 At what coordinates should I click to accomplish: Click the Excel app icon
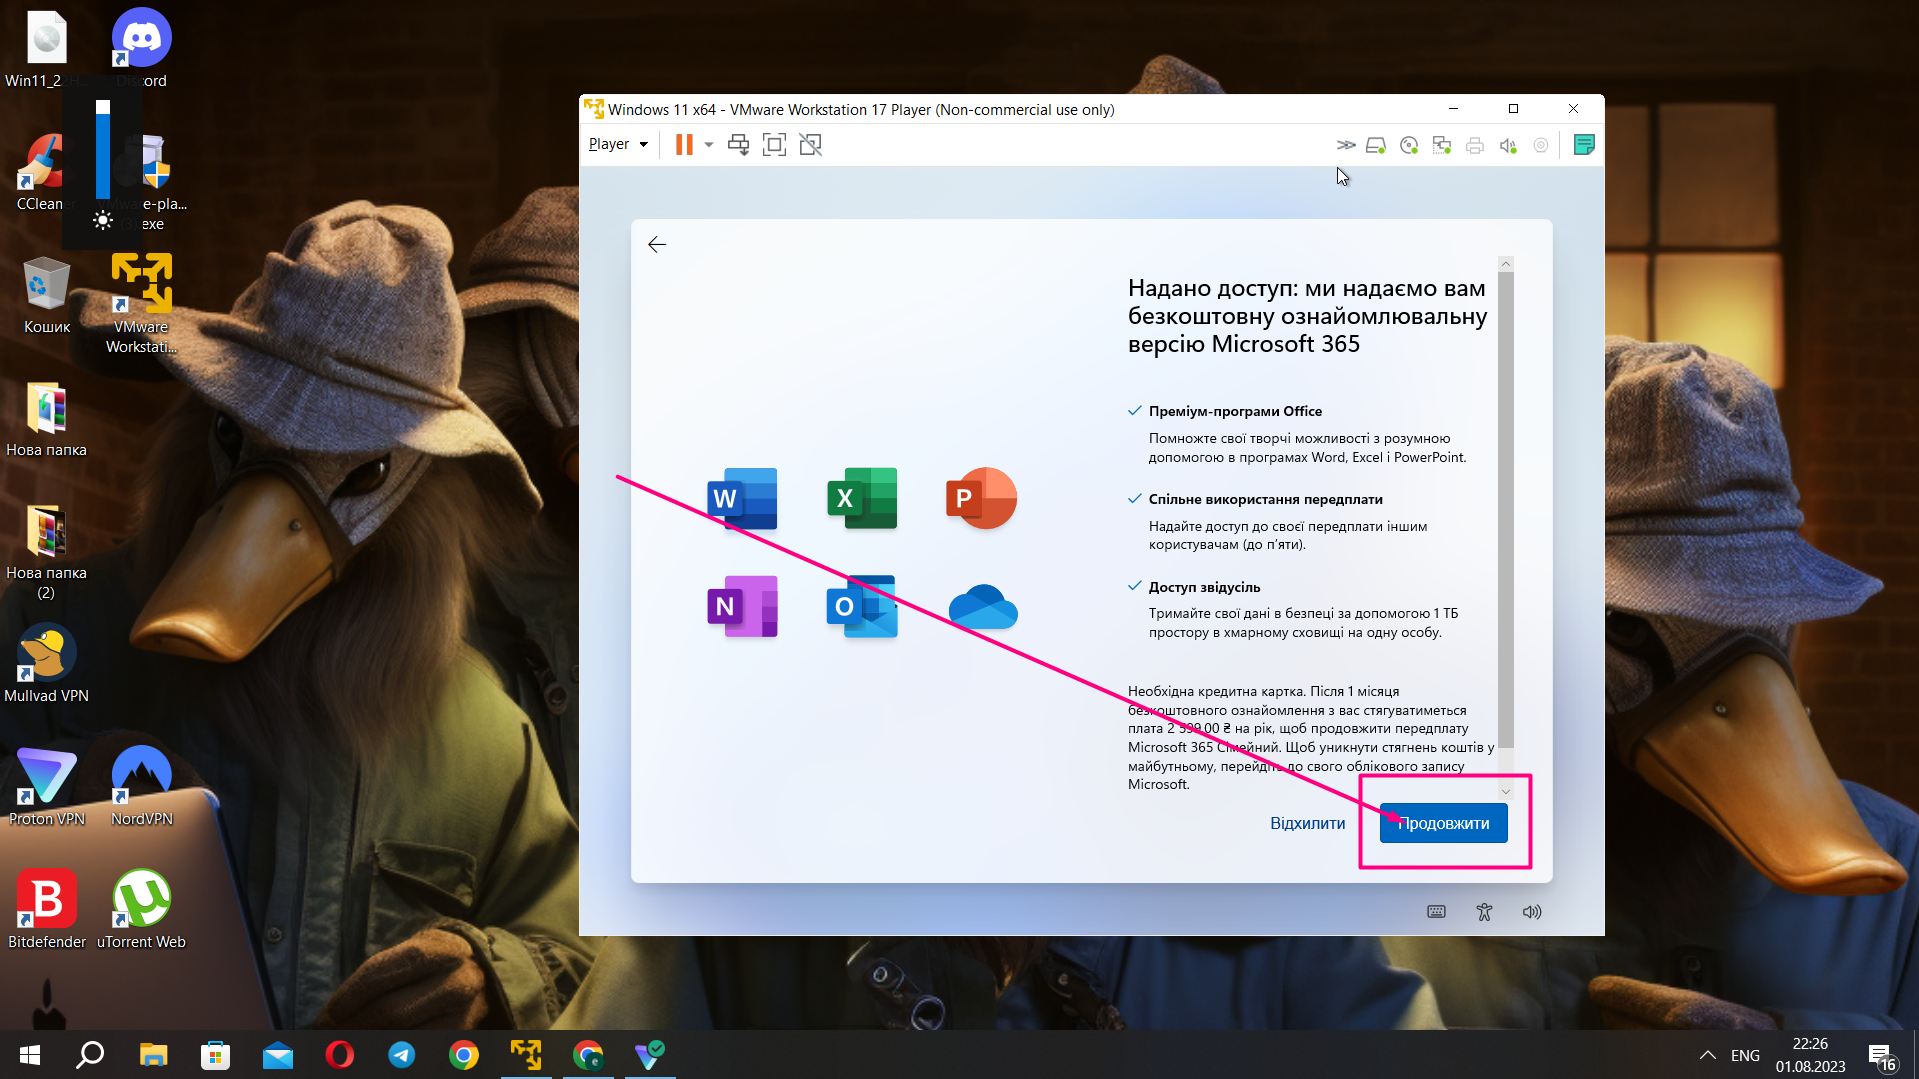click(x=862, y=498)
